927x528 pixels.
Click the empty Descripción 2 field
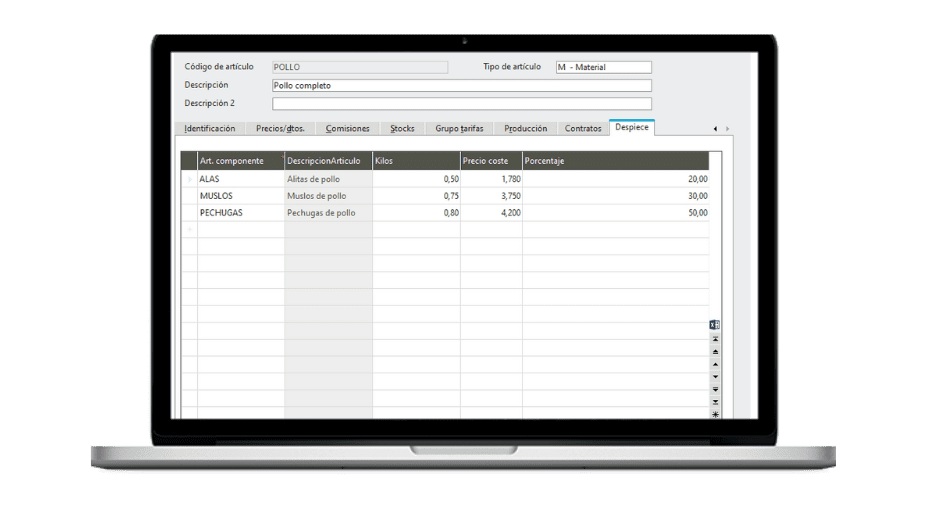tap(462, 104)
